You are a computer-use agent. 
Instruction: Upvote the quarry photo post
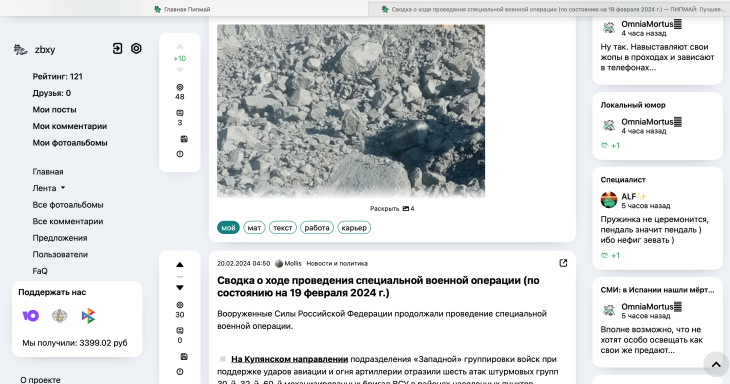180,47
